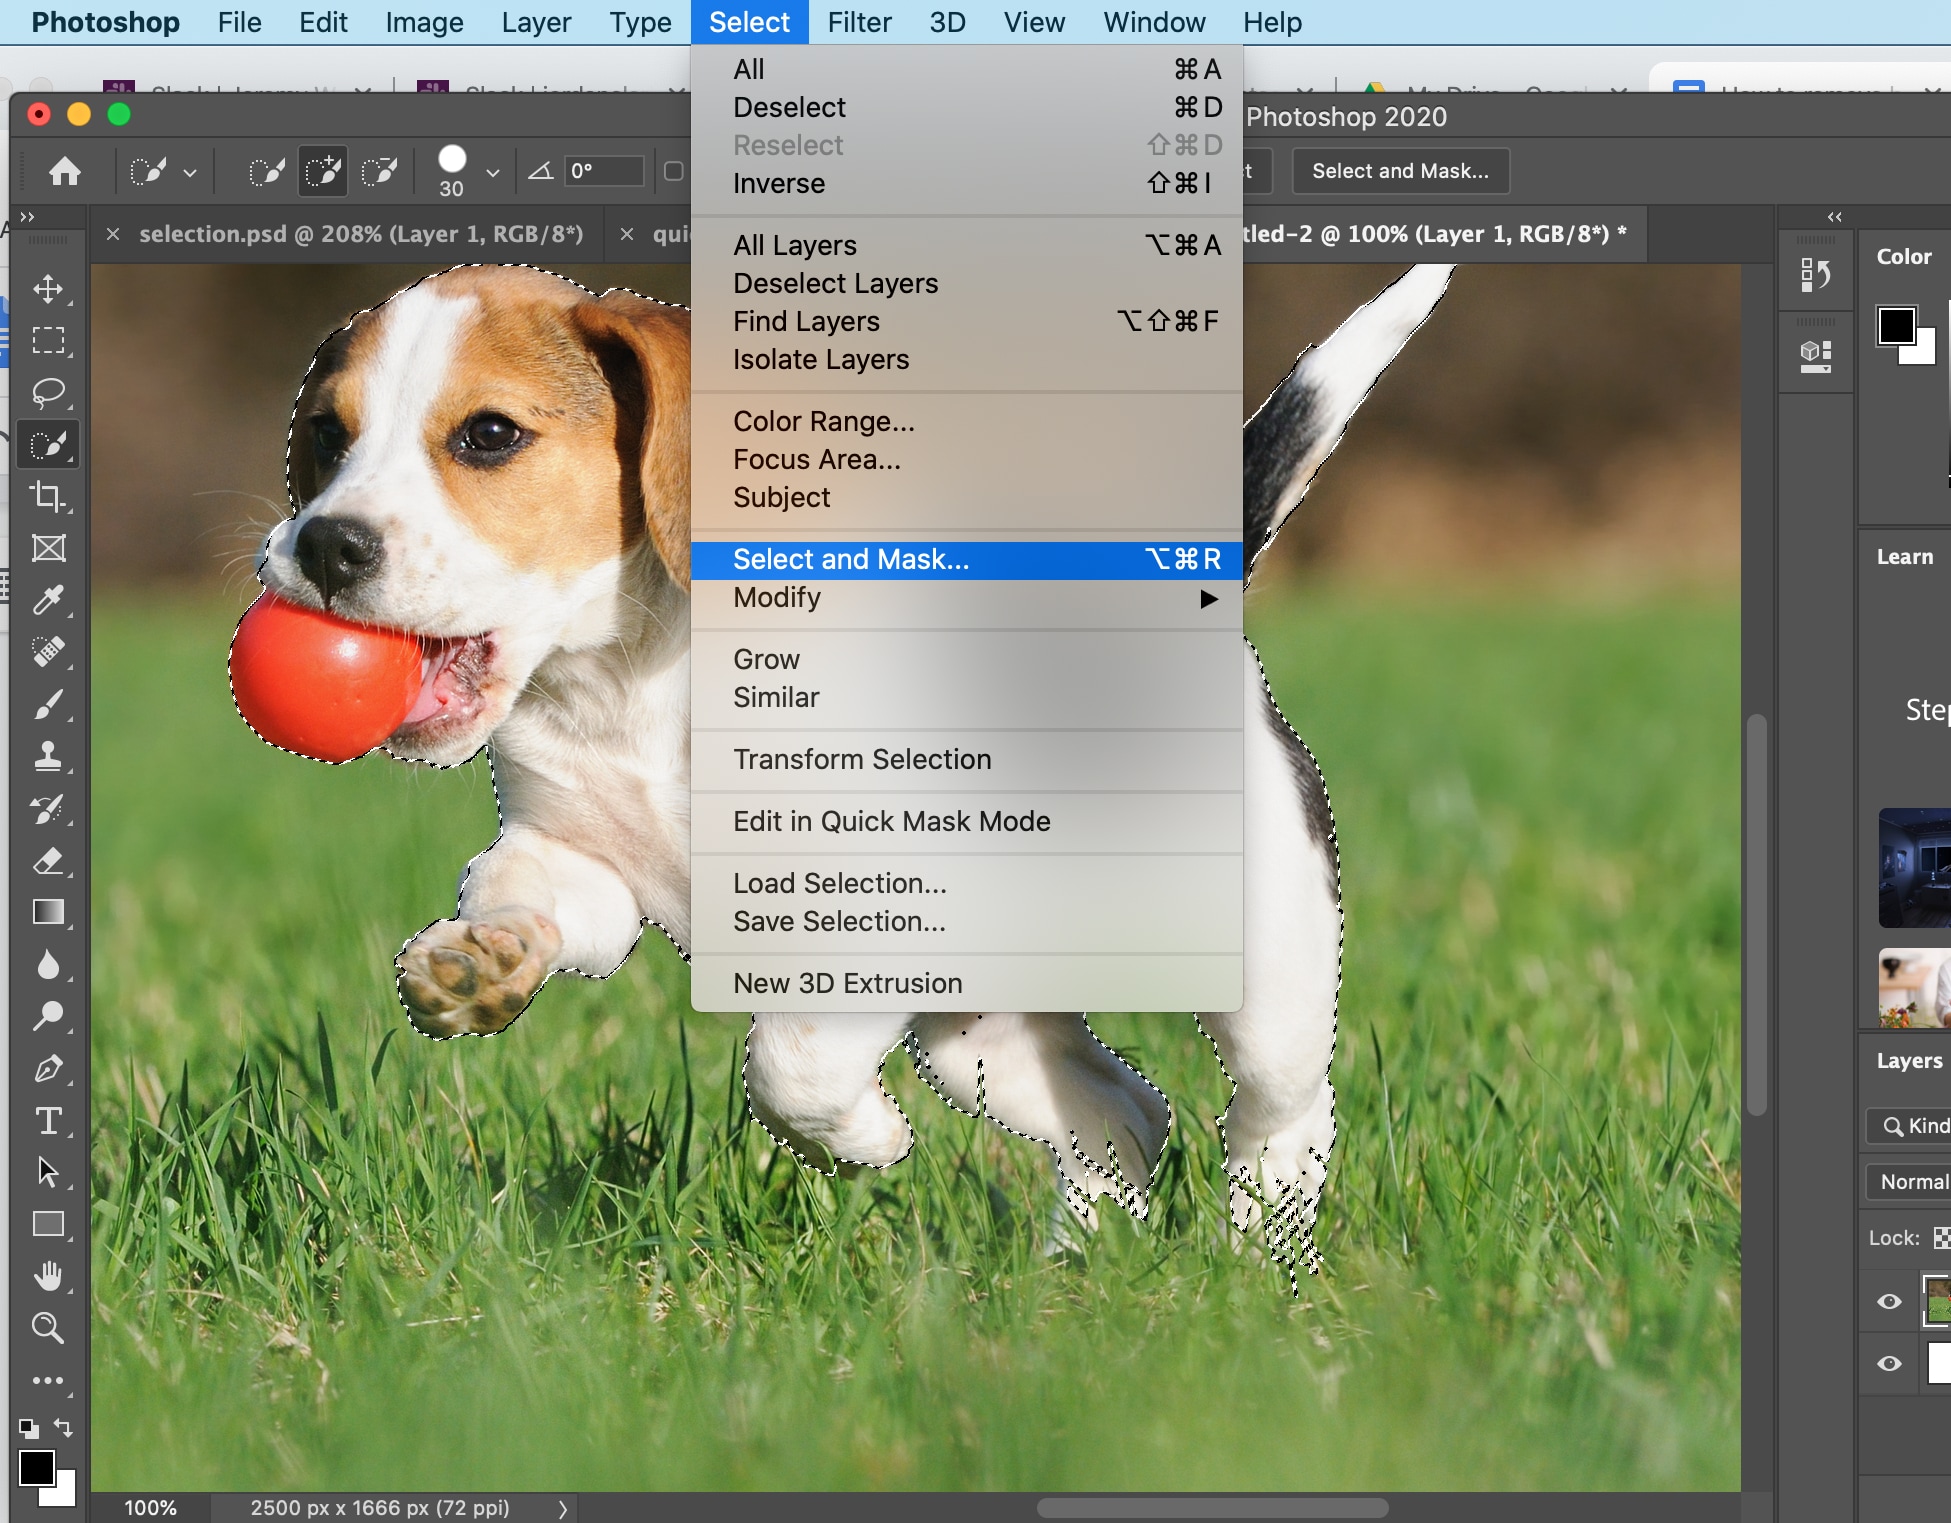Screen dimensions: 1951x1523
Task: Click the Select menu in menu bar
Action: click(746, 21)
